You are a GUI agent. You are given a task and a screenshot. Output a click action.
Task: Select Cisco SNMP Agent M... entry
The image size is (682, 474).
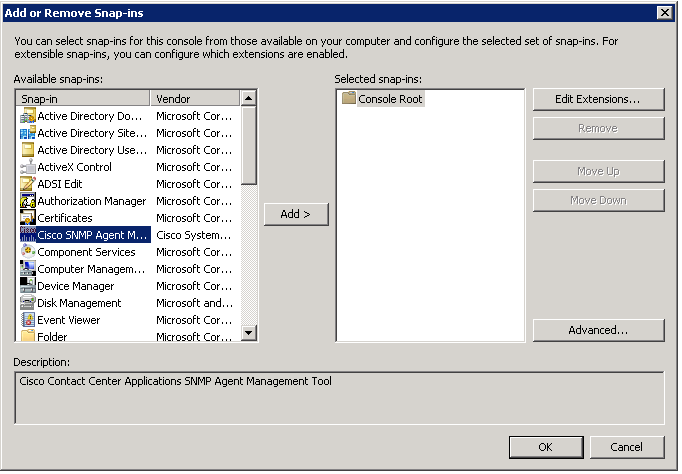tap(93, 235)
